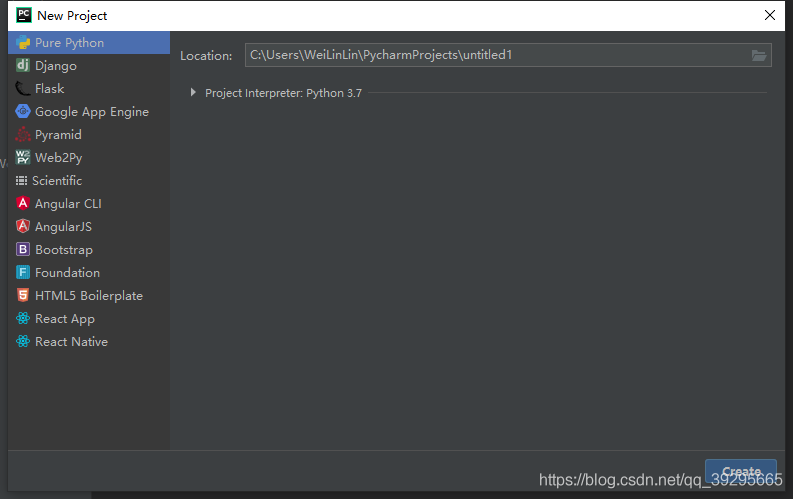793x499 pixels.
Task: Click the Pure Python snake icon
Action: 23,43
